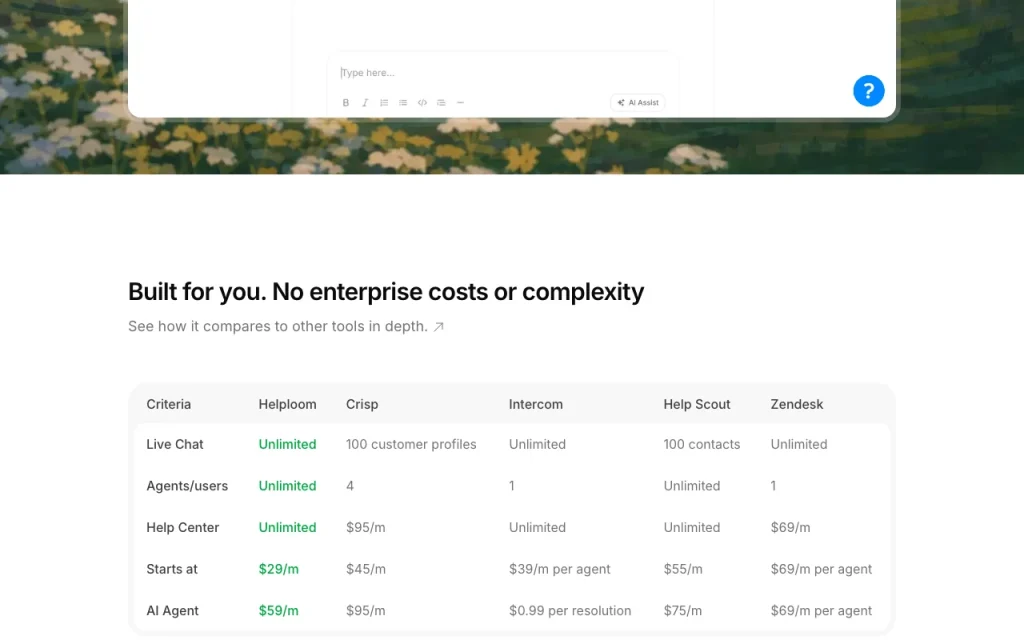Screen dimensions: 1024x640
Task: Click the Helploom column header
Action: coord(287,404)
